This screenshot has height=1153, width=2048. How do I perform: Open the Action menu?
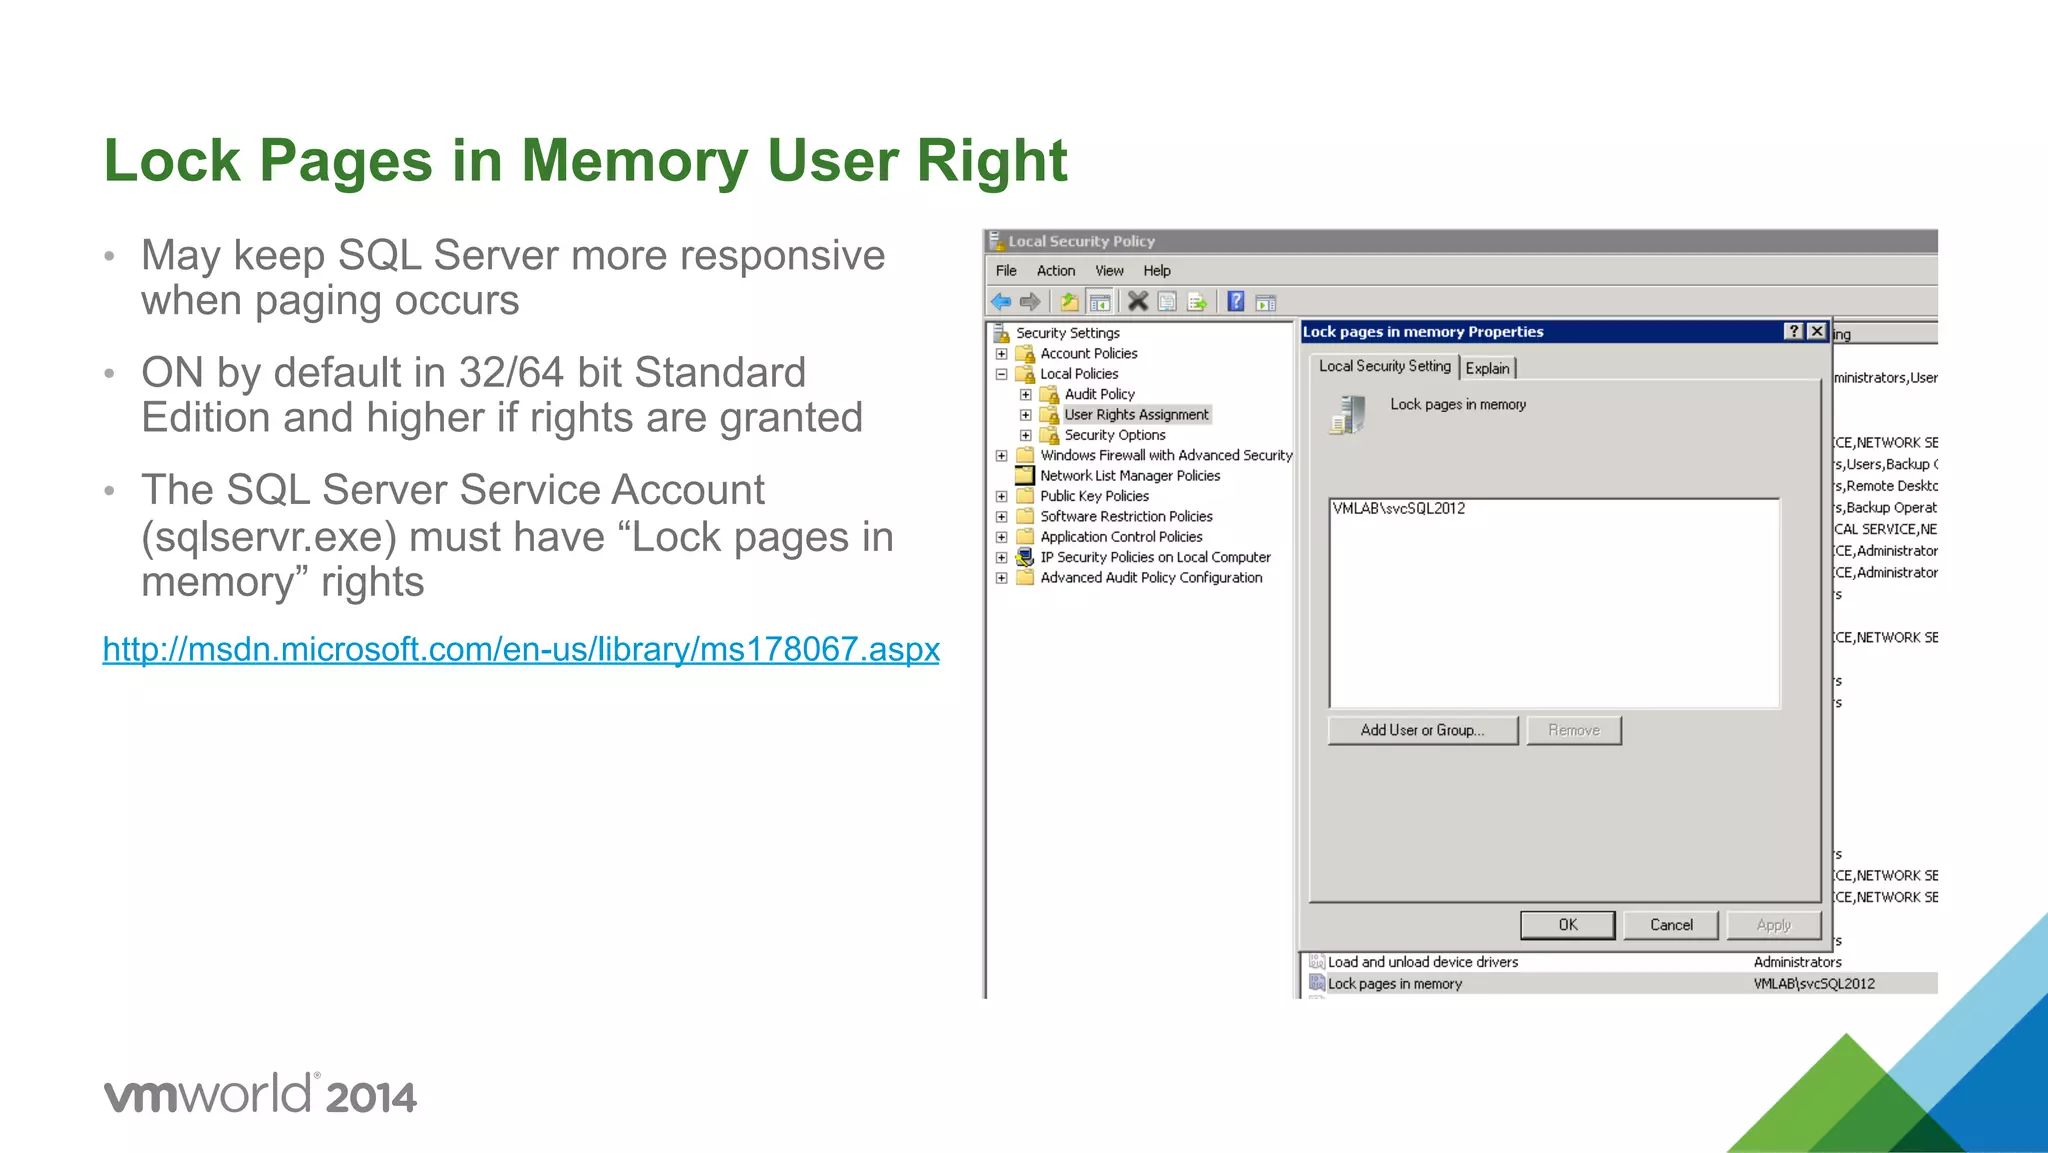click(1056, 270)
